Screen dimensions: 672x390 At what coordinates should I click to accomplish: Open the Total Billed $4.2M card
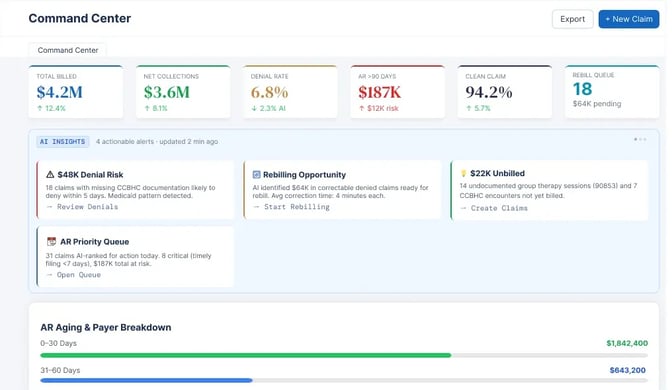pos(76,92)
